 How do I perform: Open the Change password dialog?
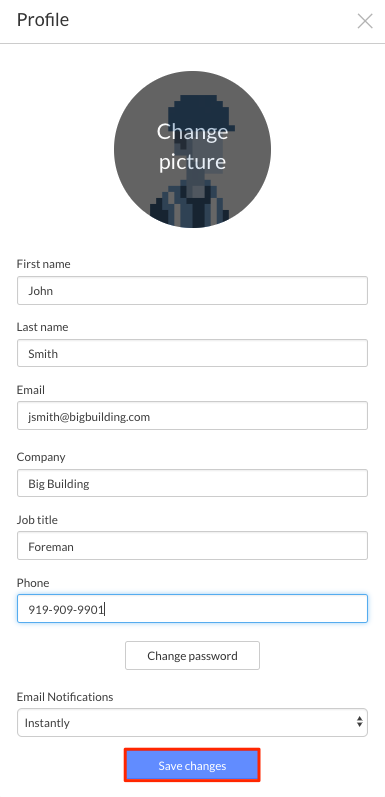tap(192, 656)
